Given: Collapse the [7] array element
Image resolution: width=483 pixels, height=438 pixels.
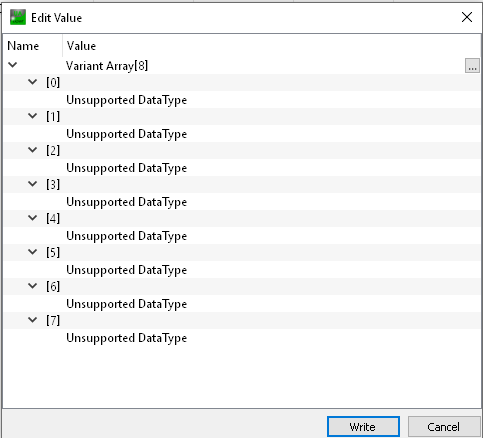Looking at the screenshot, I should pos(33,320).
